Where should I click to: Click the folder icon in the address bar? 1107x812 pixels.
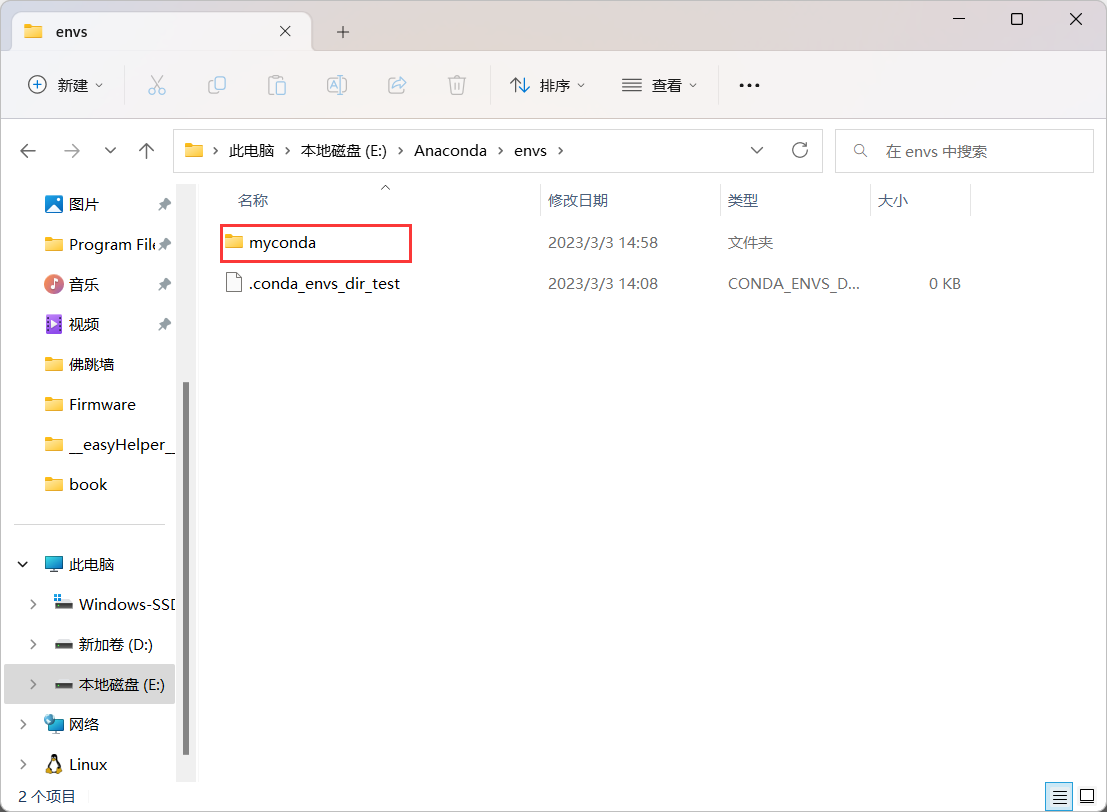click(193, 150)
